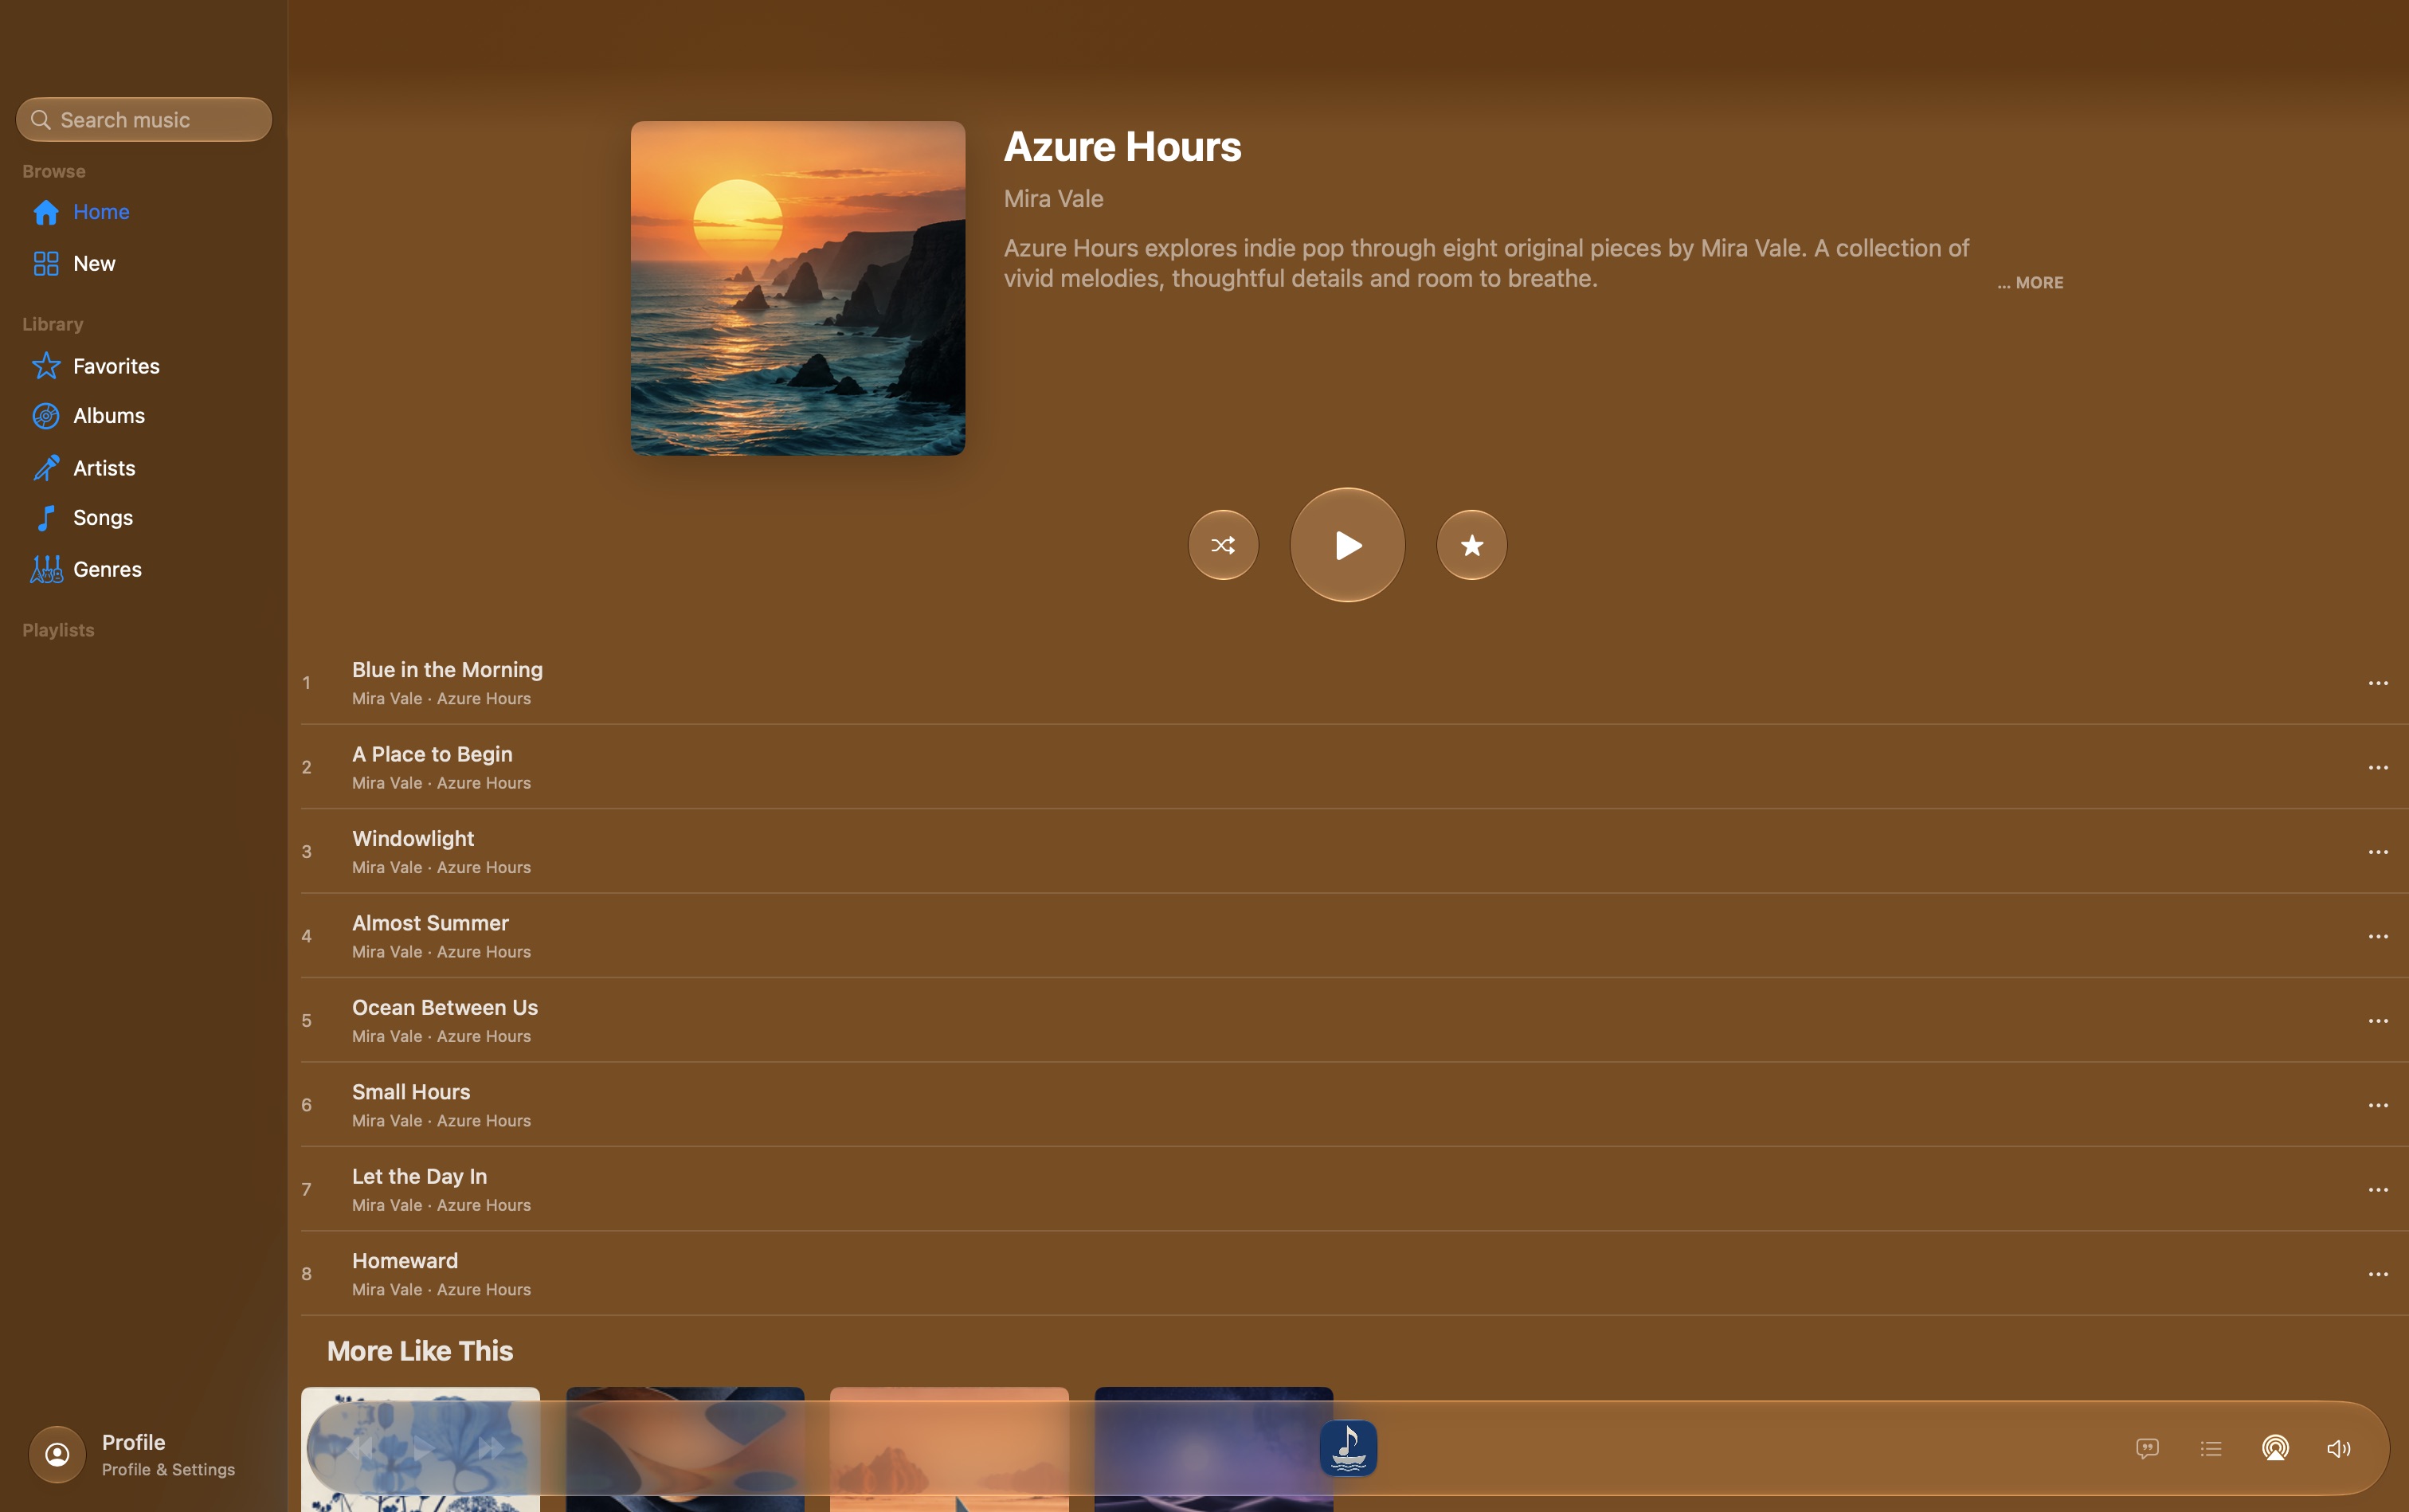Open Favorites in library
This screenshot has height=1512, width=2409.
click(x=144, y=366)
